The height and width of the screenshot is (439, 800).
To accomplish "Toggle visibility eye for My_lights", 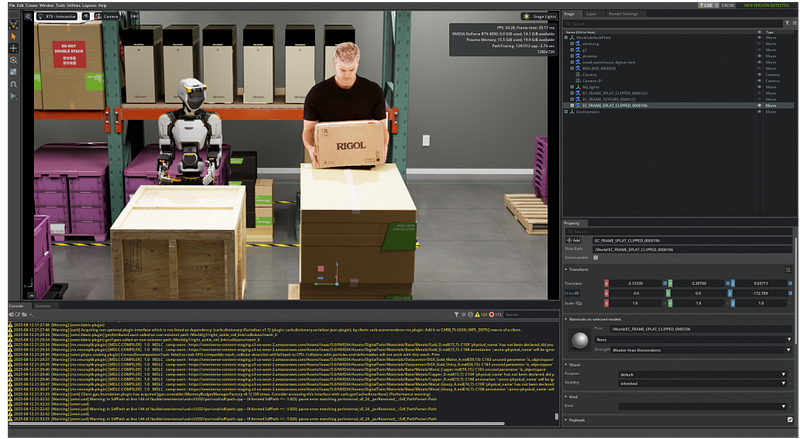I will pyautogui.click(x=759, y=87).
